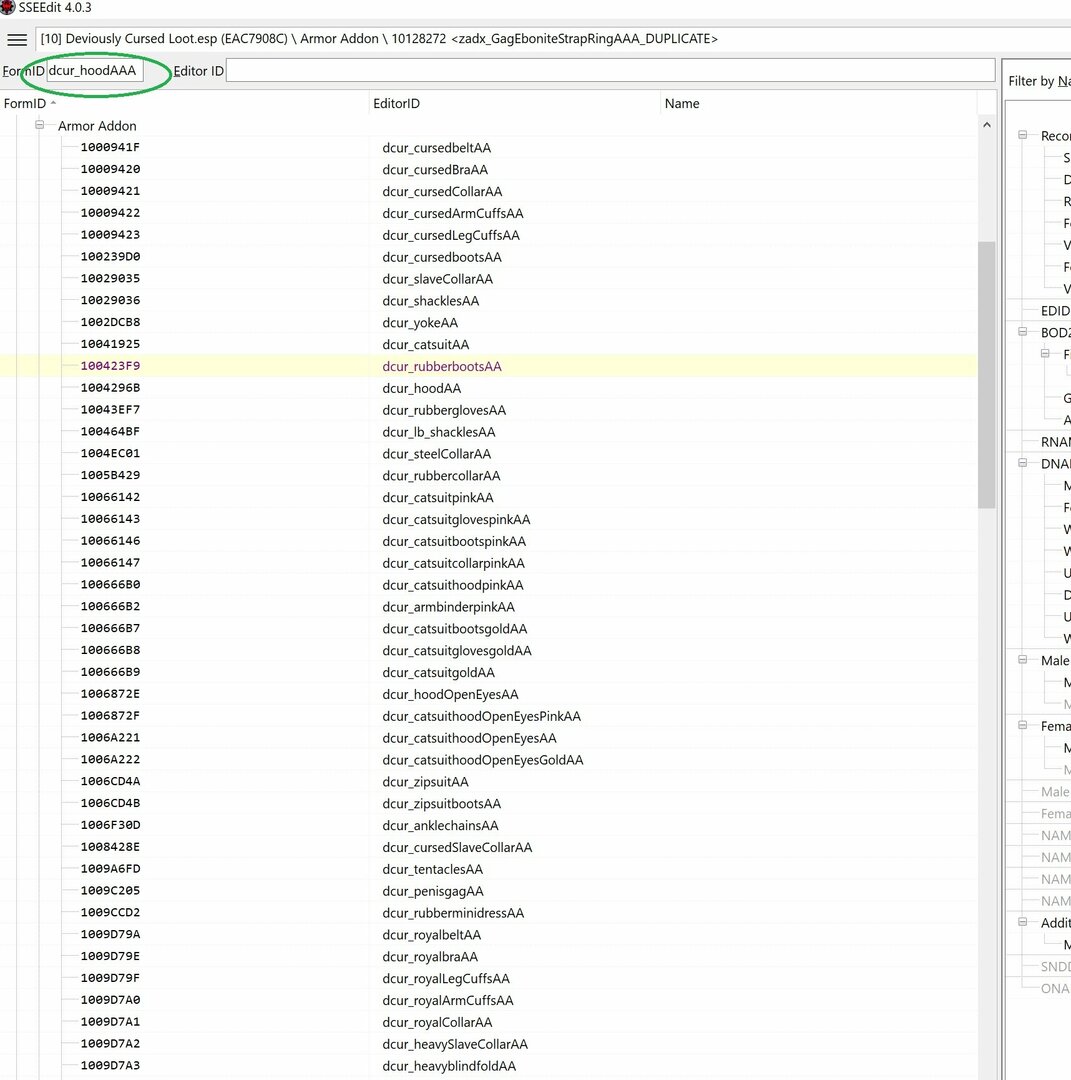This screenshot has width=1071, height=1080.
Task: Select dcur_cursedSlaveCollarAA record
Action: tap(489, 847)
